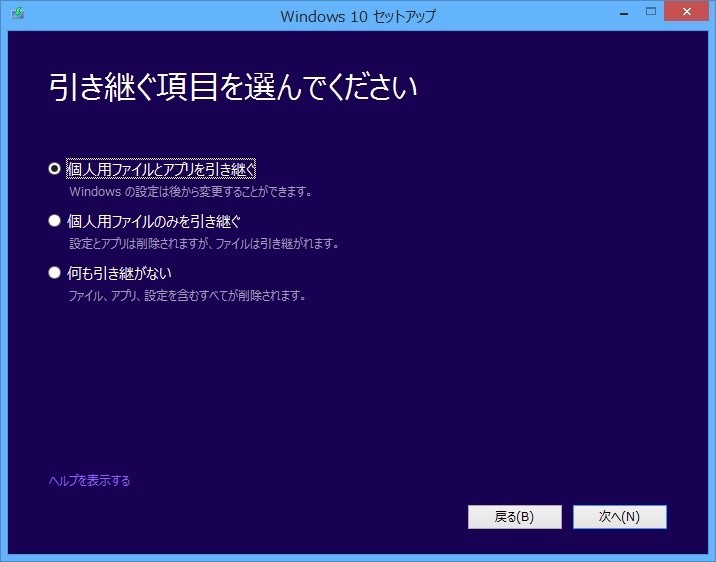Image resolution: width=716 pixels, height=562 pixels.
Task: Go back with the 戻る(B) button
Action: tap(515, 517)
